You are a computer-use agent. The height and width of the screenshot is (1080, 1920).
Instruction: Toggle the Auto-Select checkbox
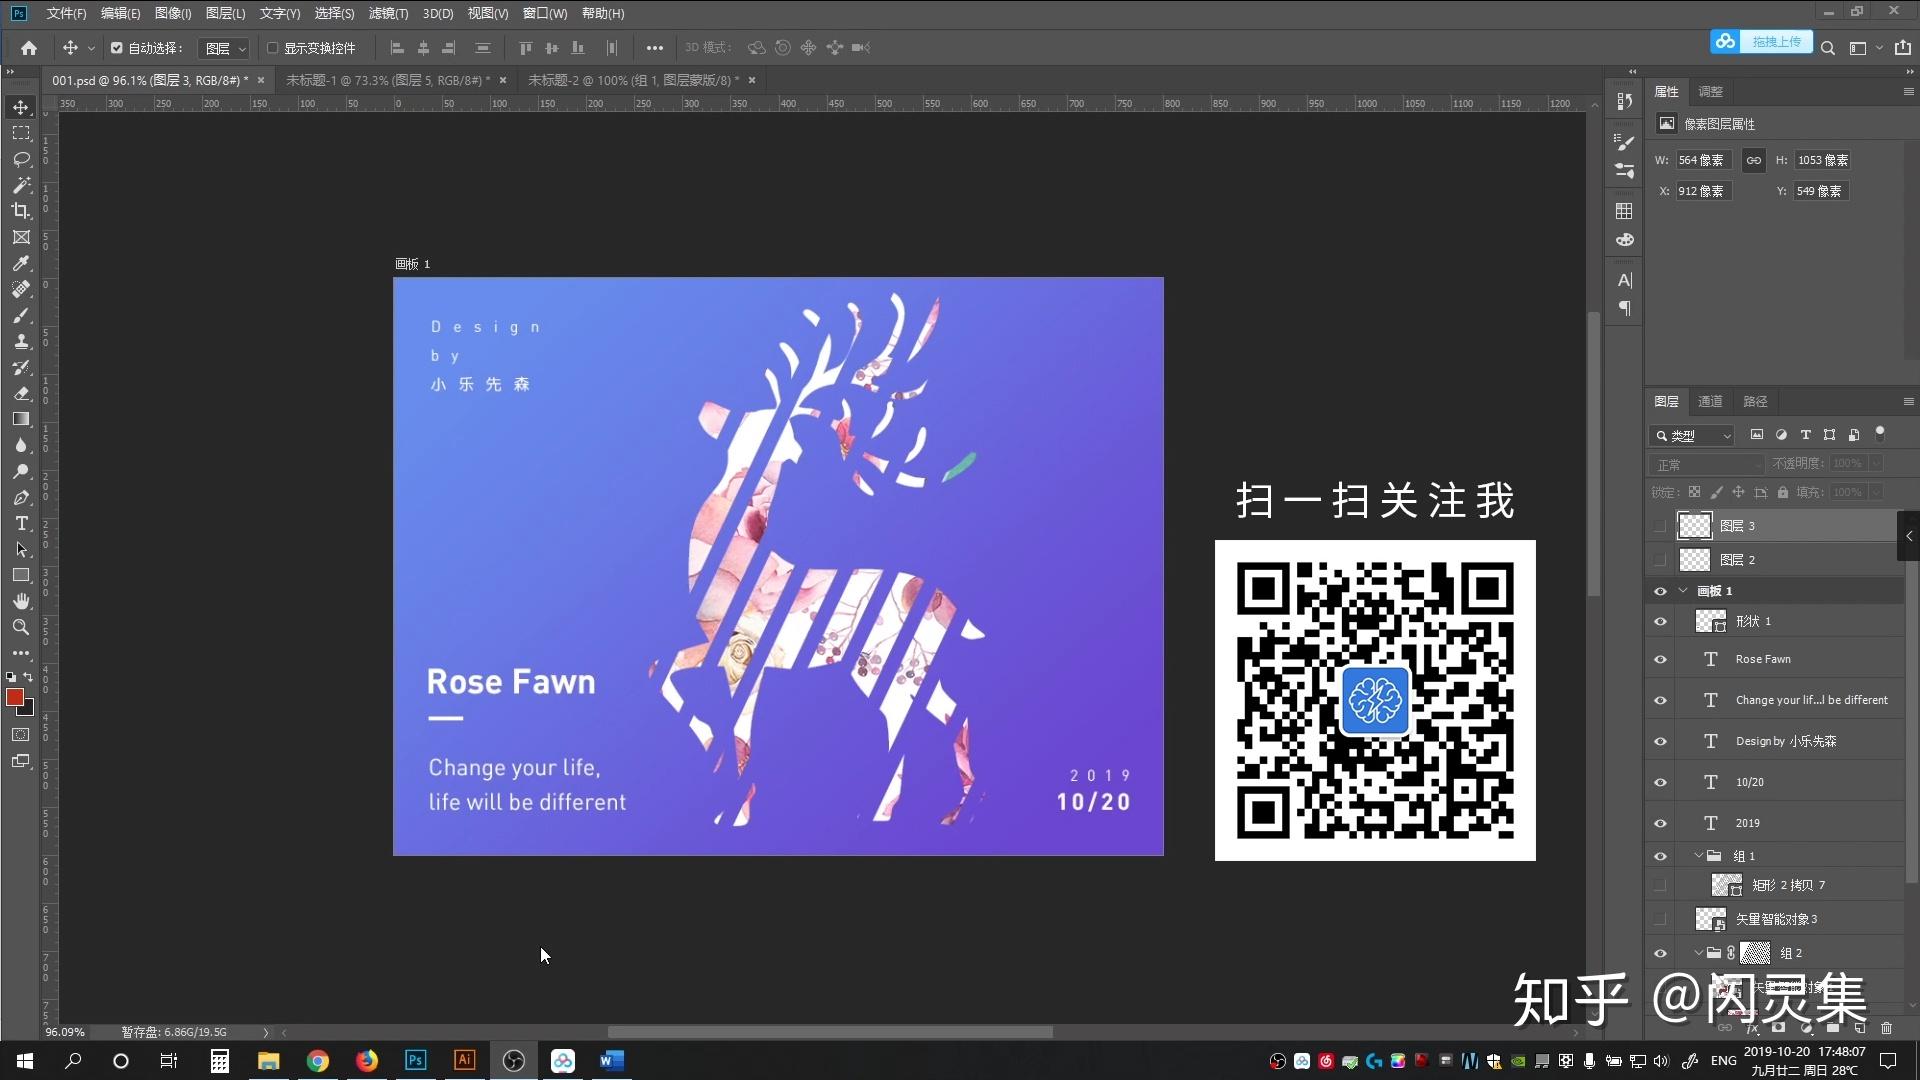[116, 47]
